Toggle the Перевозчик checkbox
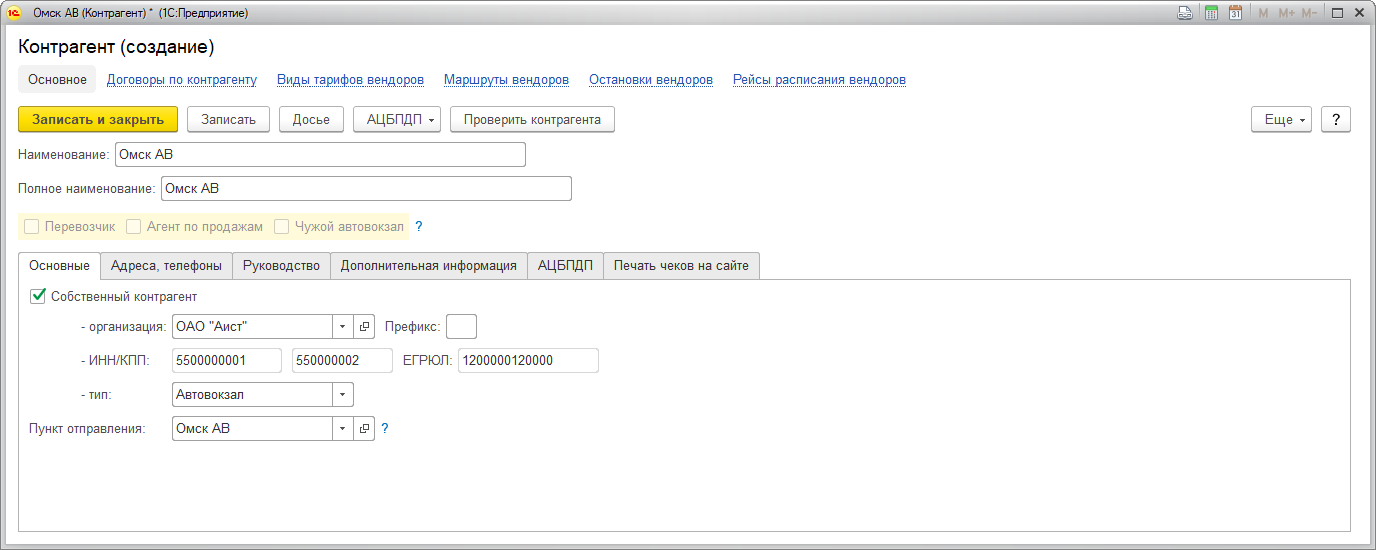Screen dimensions: 1376x550 click(x=32, y=227)
